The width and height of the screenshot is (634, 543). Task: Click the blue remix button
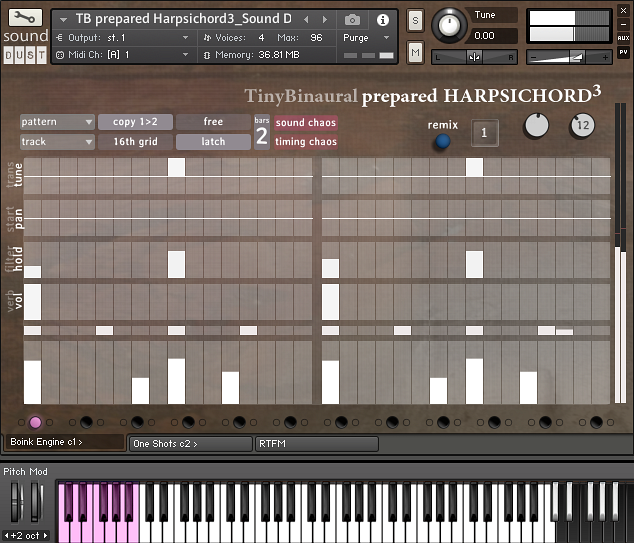coord(443,141)
